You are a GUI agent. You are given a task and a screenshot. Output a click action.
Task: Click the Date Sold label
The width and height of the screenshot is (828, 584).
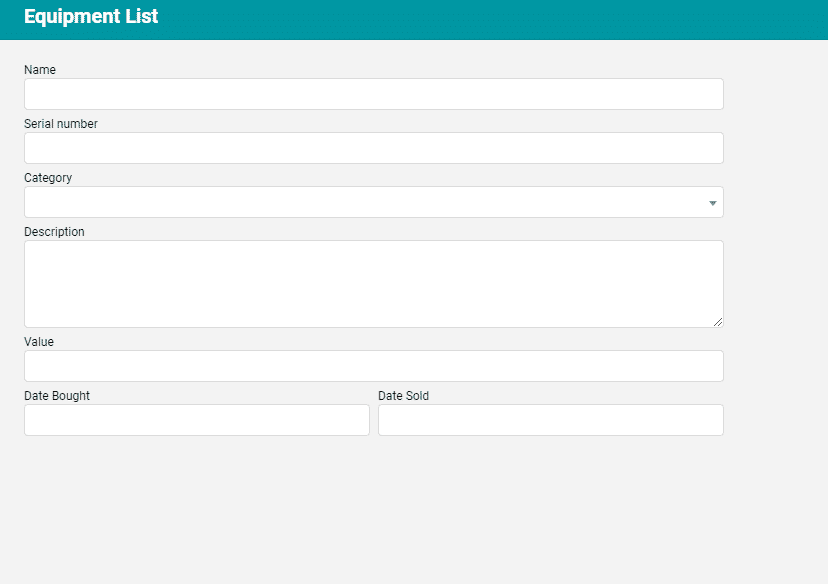(x=403, y=396)
